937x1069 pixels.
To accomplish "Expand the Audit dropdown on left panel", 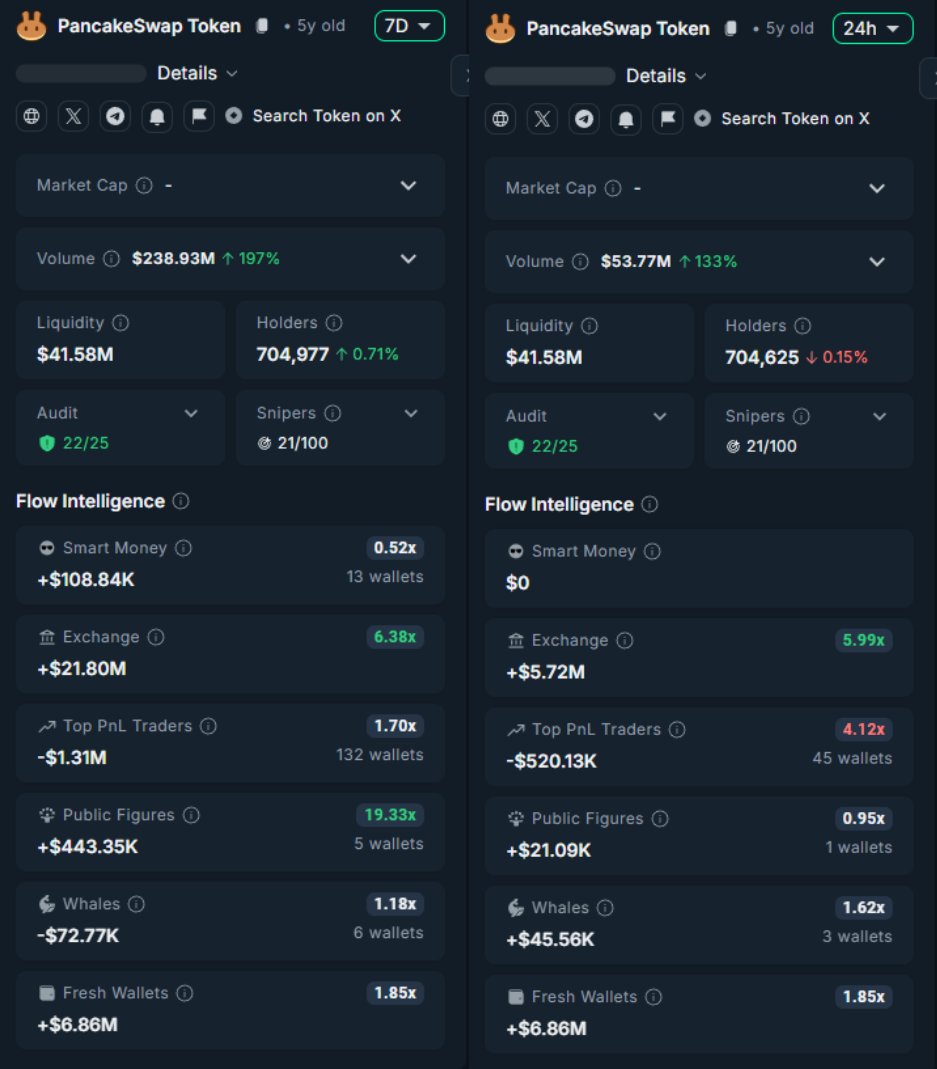I will (191, 413).
